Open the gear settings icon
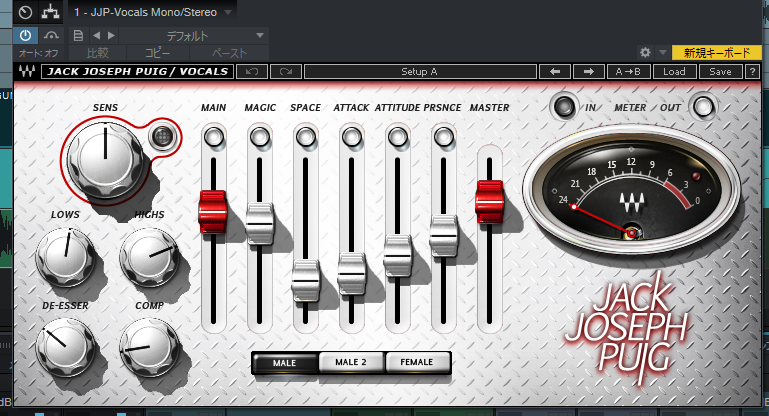This screenshot has height=416, width=769. 645,52
